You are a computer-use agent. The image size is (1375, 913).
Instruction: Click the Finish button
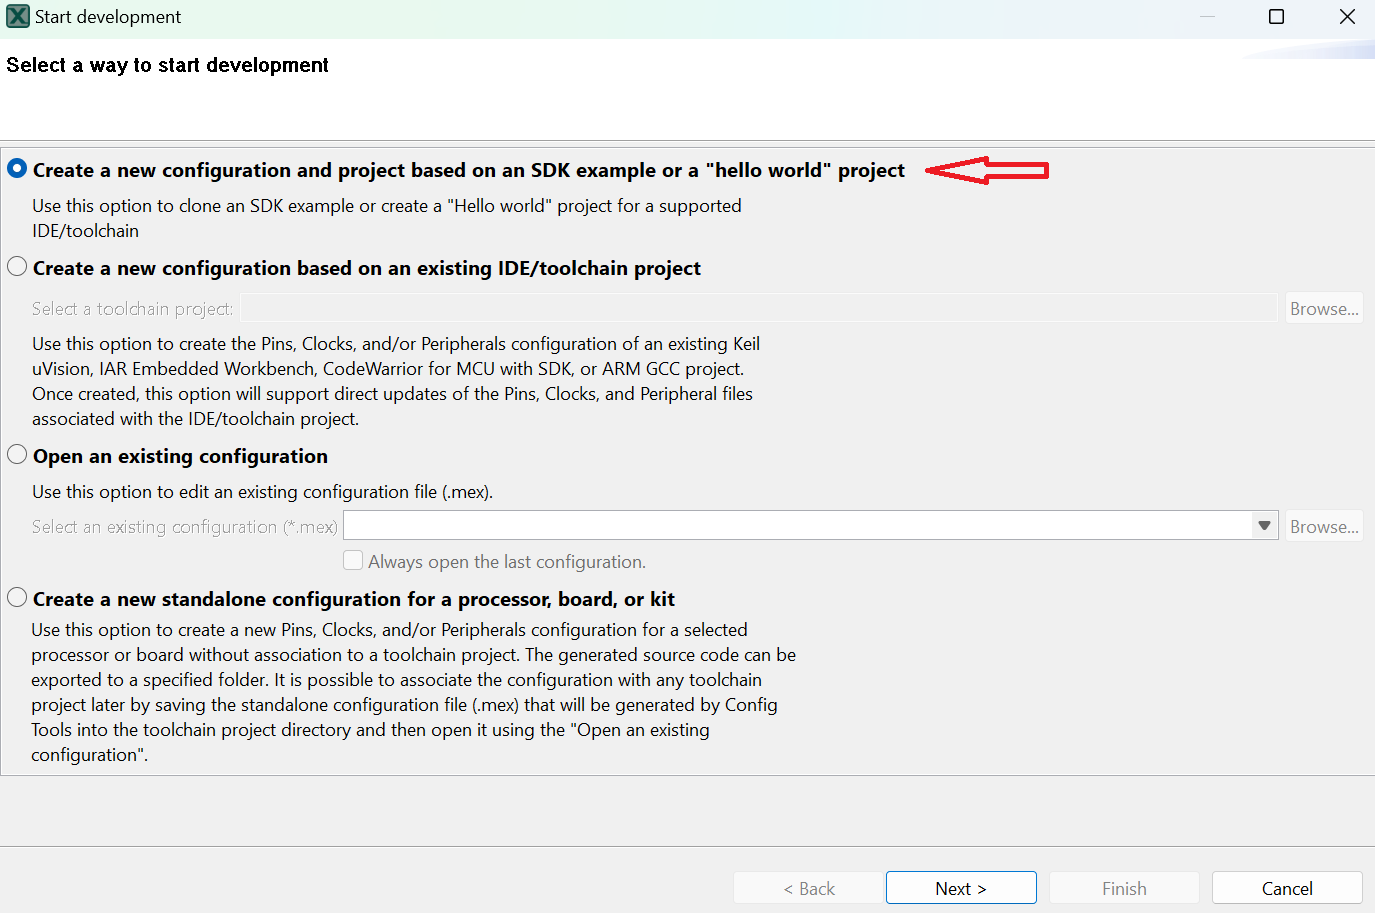pos(1124,888)
